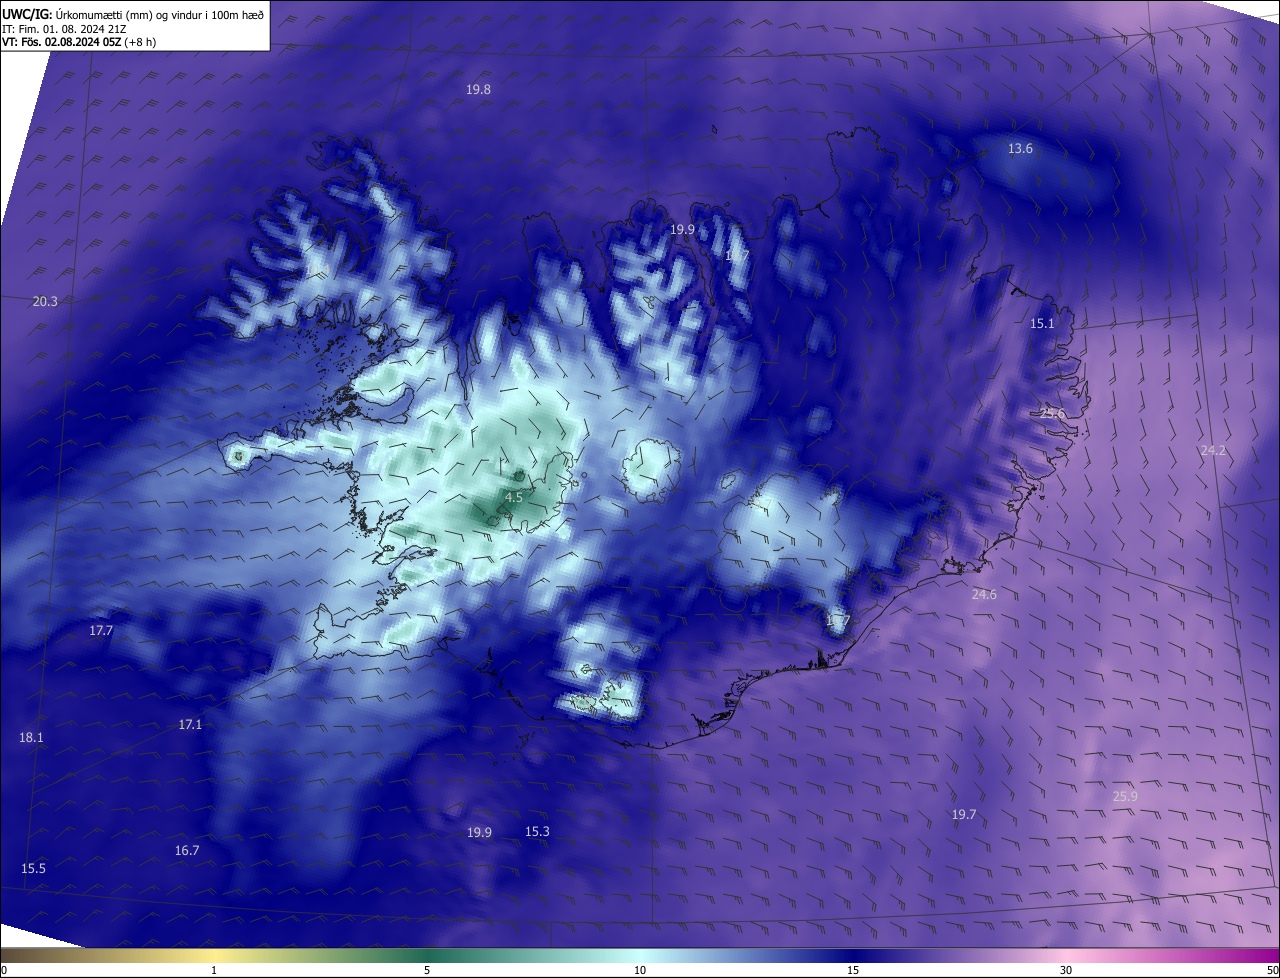Click the 15.3 value label
1280x978 pixels.
537,831
